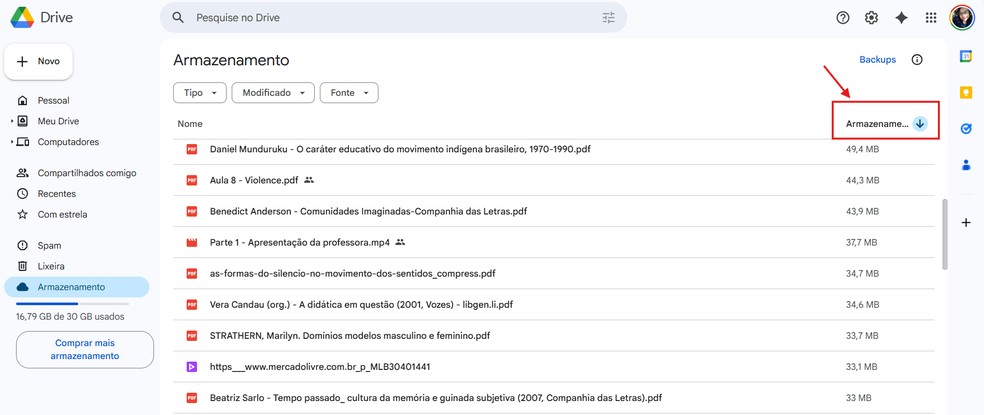Open the Backups link
Screen dimensions: 984x415
pyautogui.click(x=878, y=60)
